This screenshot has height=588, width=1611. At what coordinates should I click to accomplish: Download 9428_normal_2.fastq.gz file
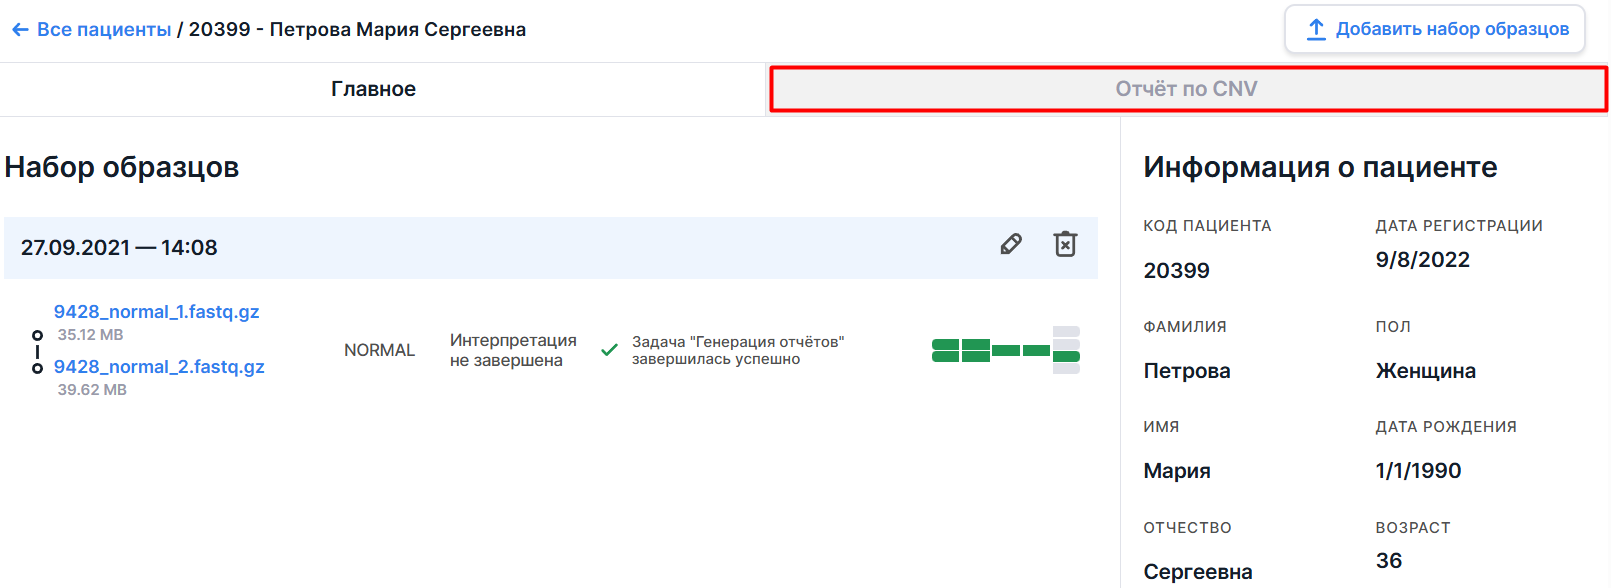click(159, 367)
